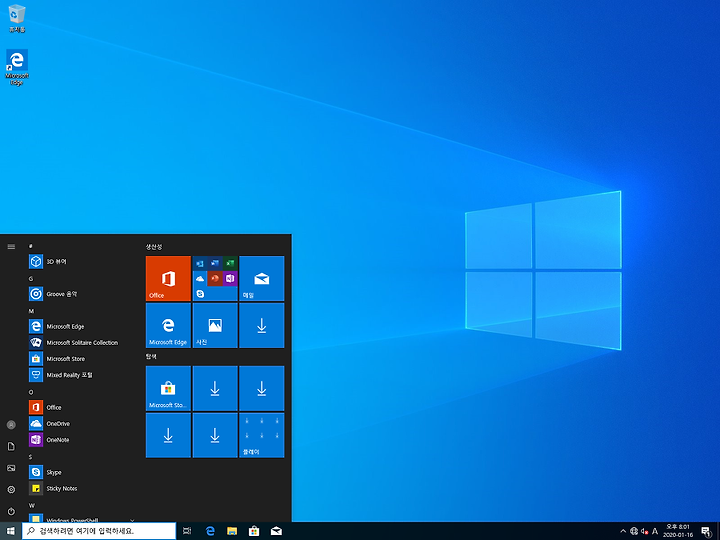Click the # section header
The image size is (720, 540).
pos(30,246)
